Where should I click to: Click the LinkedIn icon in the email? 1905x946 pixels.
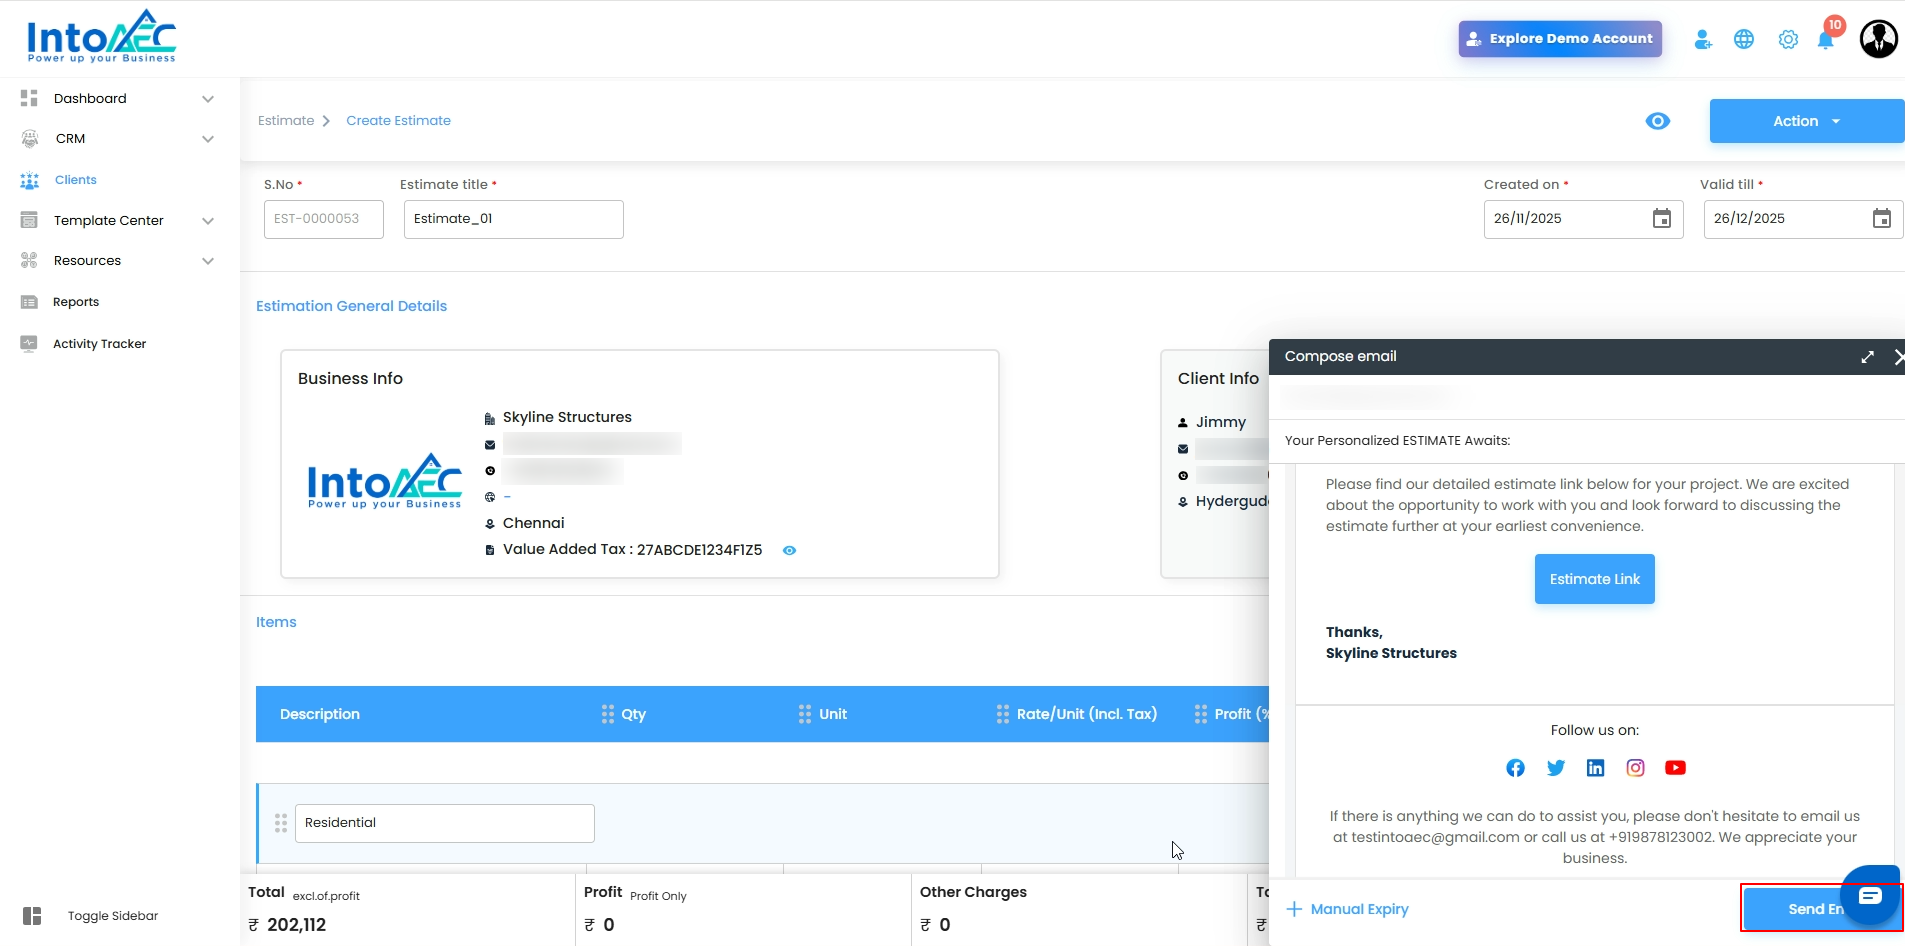[x=1595, y=768]
